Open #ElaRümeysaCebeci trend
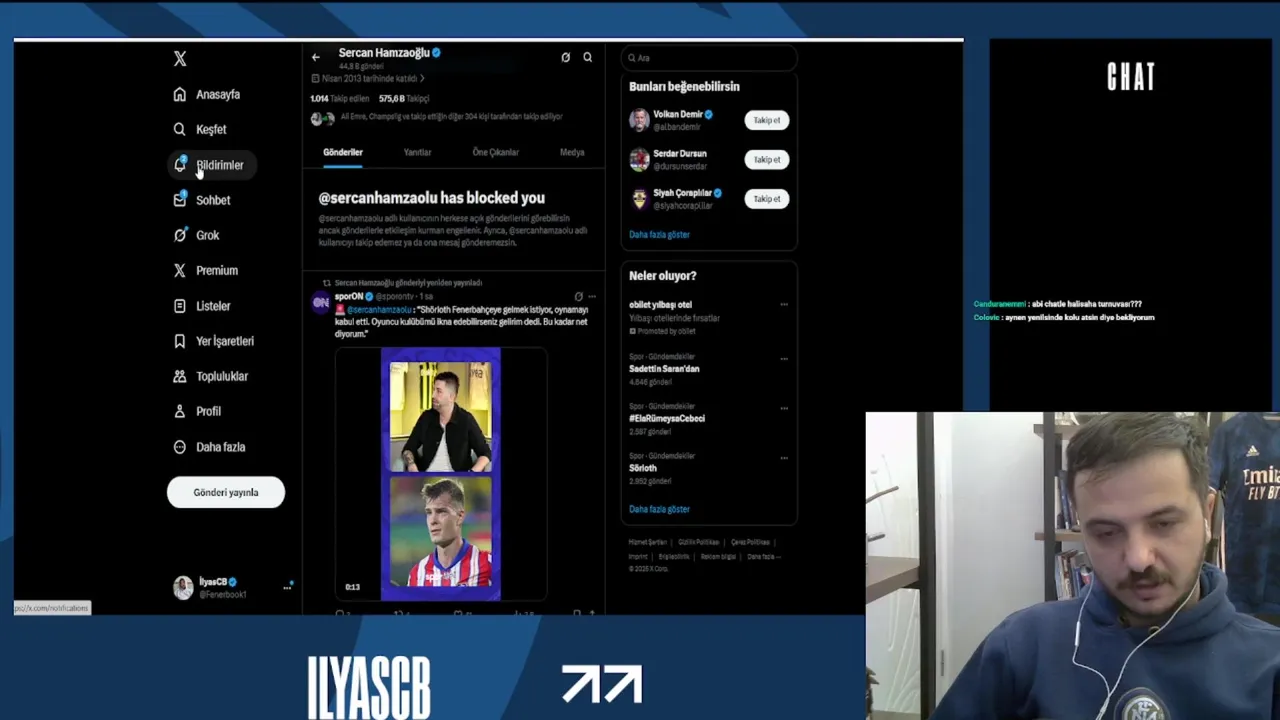 [x=667, y=418]
